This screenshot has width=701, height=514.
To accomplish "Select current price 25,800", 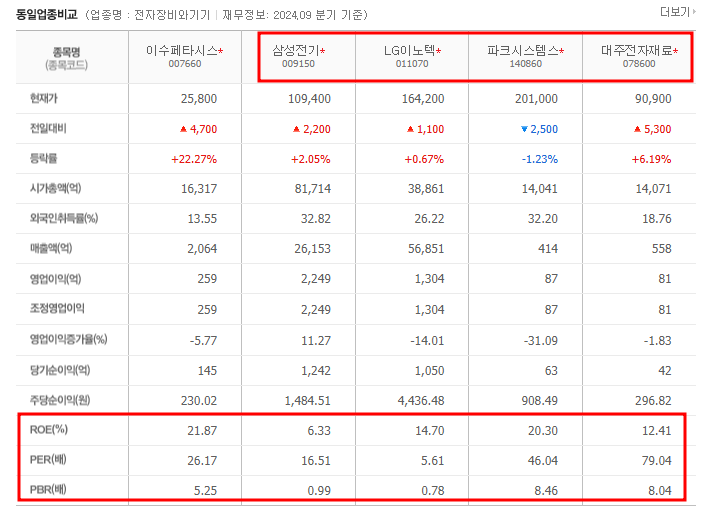I will tap(198, 99).
